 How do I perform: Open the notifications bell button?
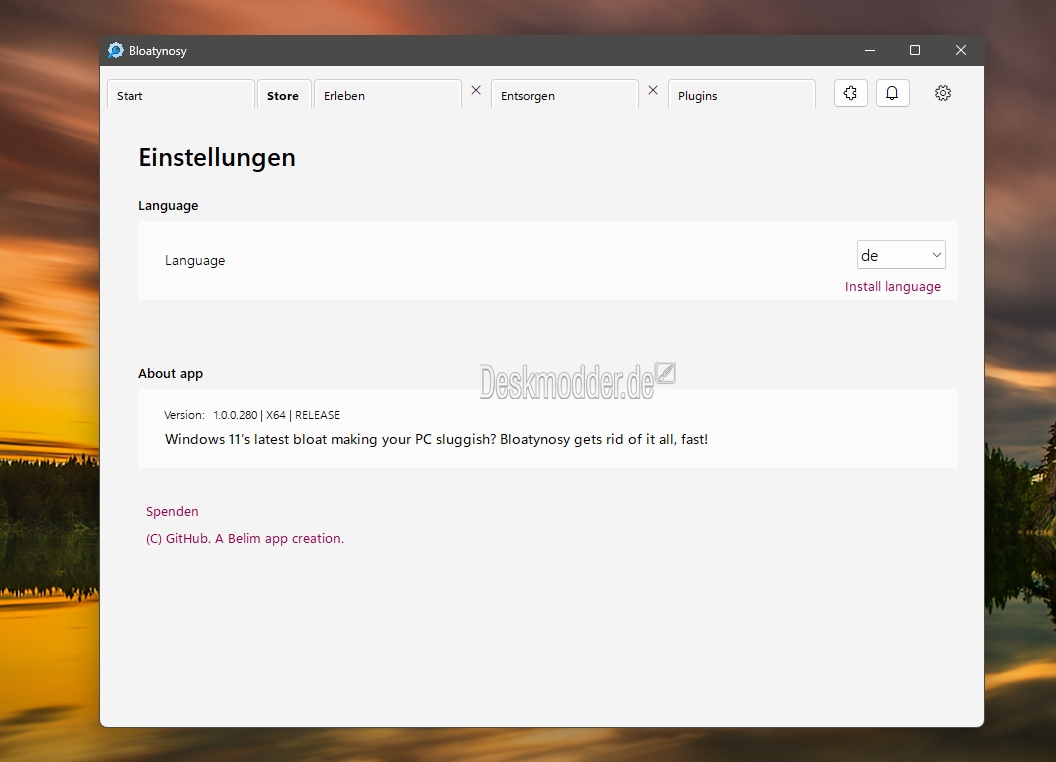point(892,93)
